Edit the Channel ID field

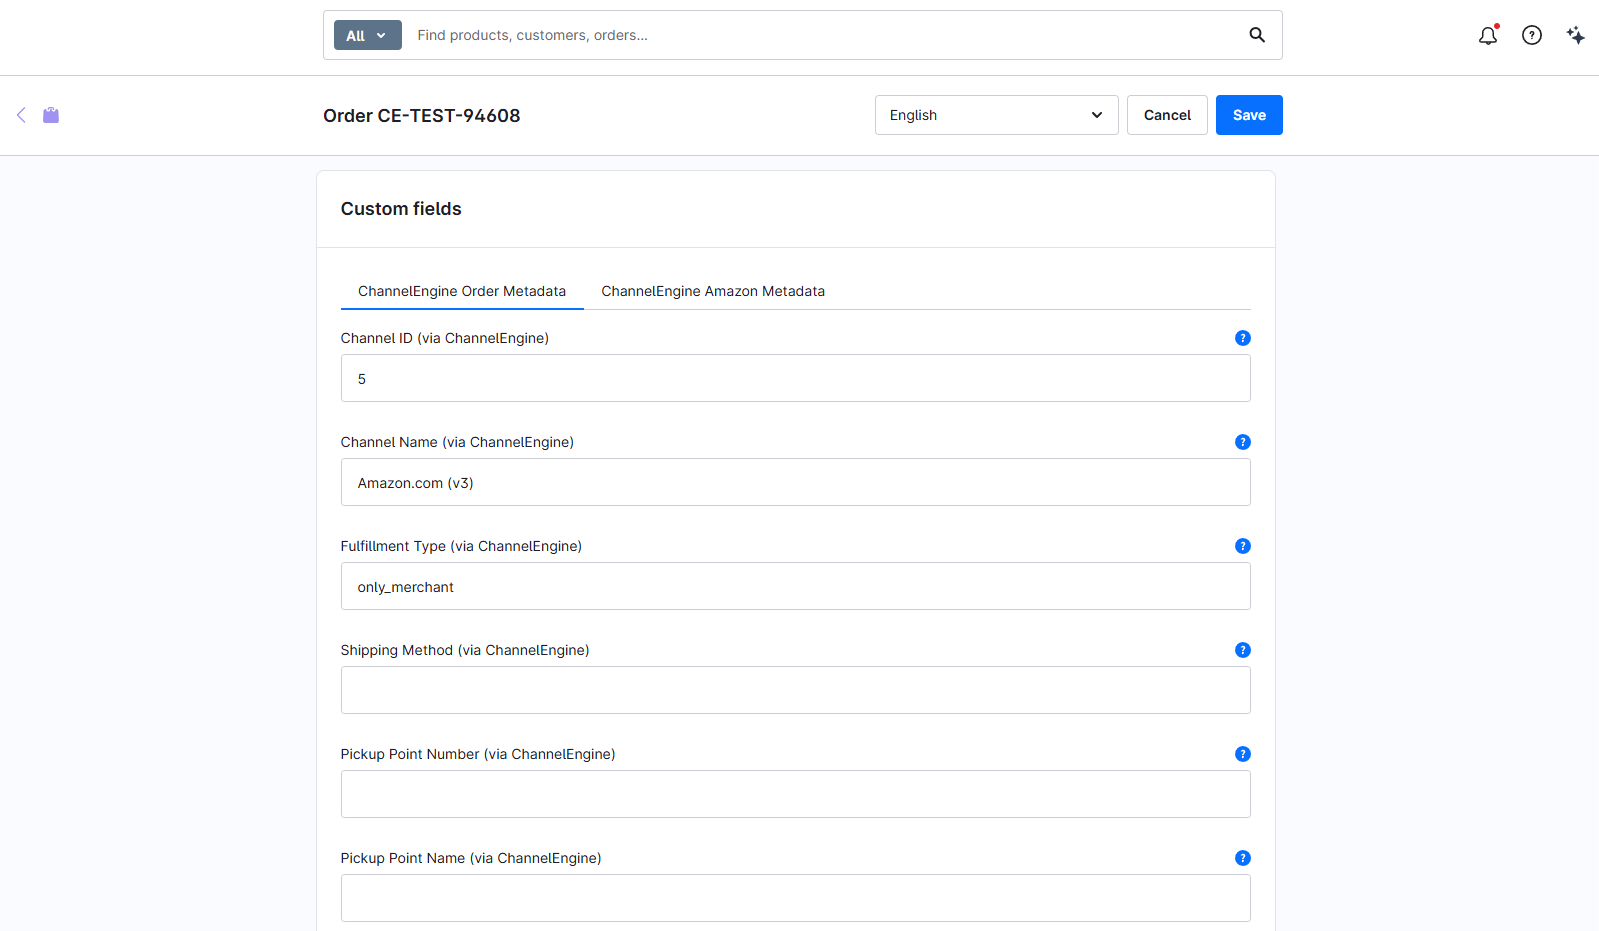(x=795, y=378)
